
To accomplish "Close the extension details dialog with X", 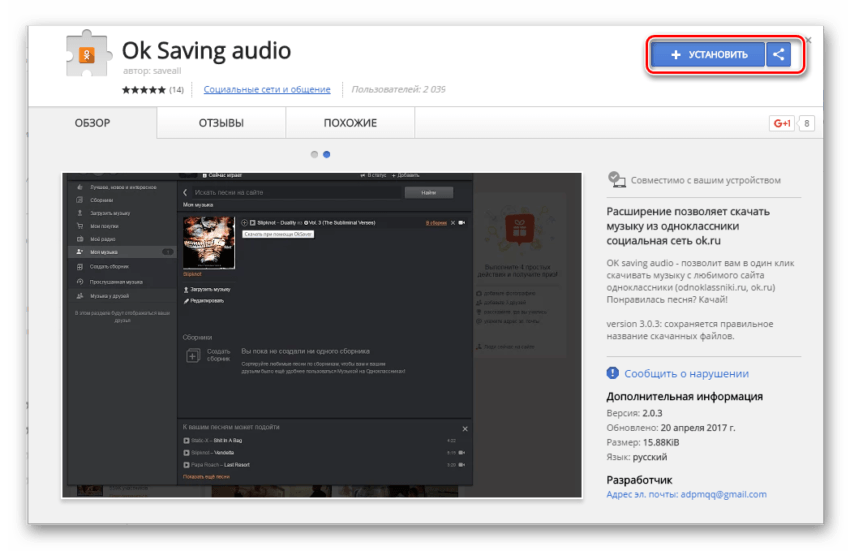I will [x=807, y=41].
